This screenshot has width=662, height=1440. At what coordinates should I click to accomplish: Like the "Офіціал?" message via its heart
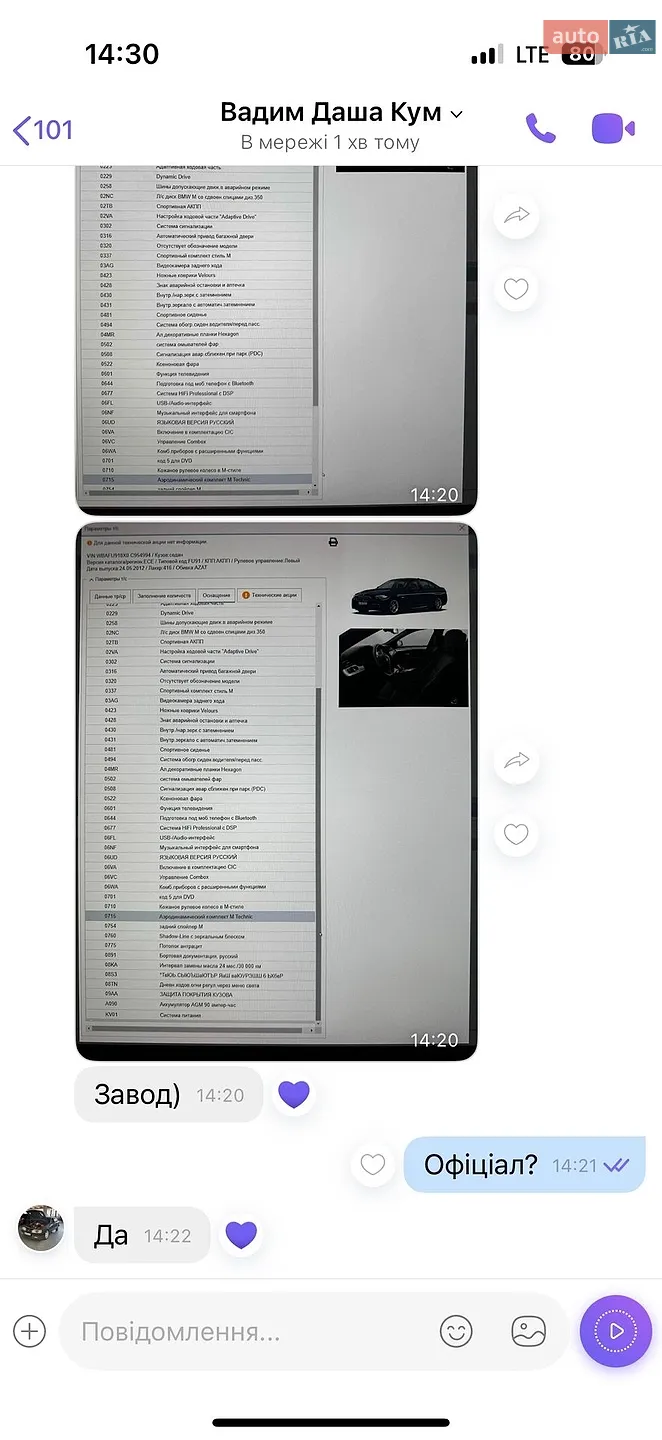[373, 1164]
